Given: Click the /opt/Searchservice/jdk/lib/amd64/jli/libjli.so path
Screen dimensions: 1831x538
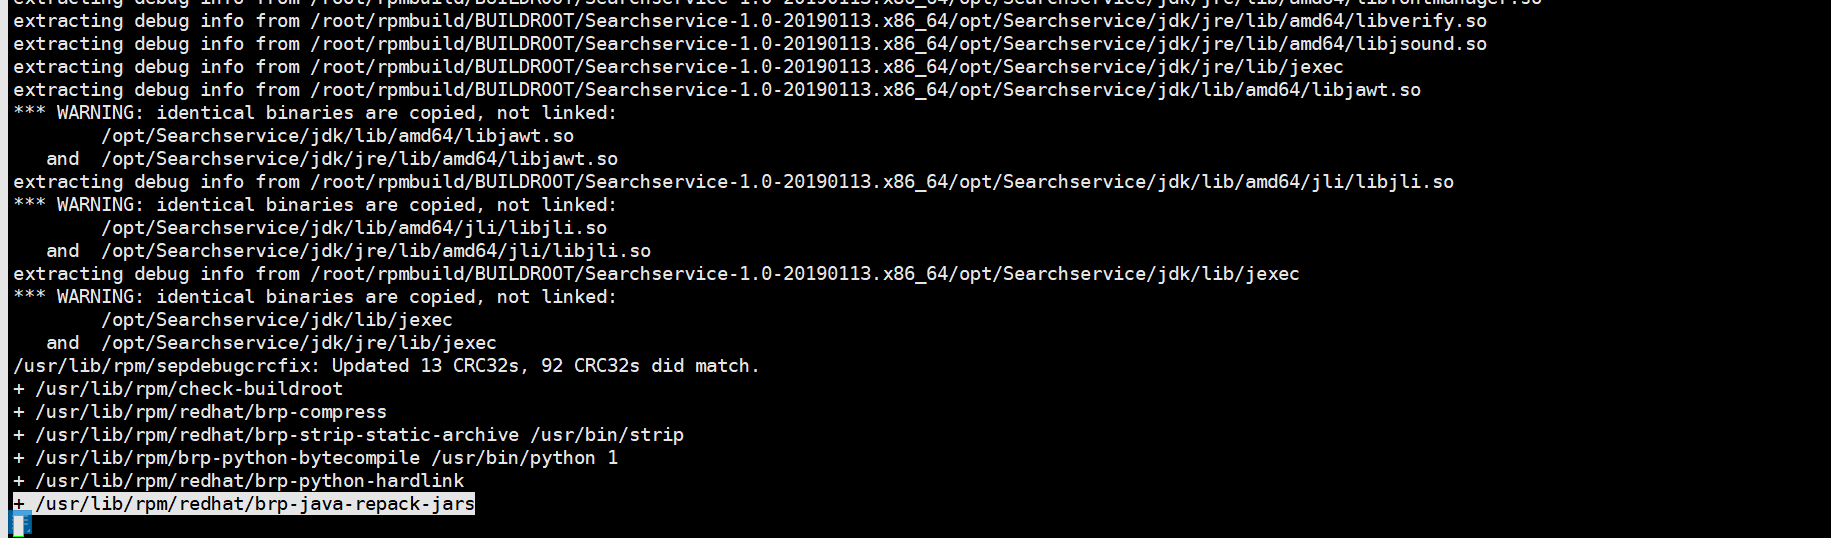Looking at the screenshot, I should [x=353, y=228].
